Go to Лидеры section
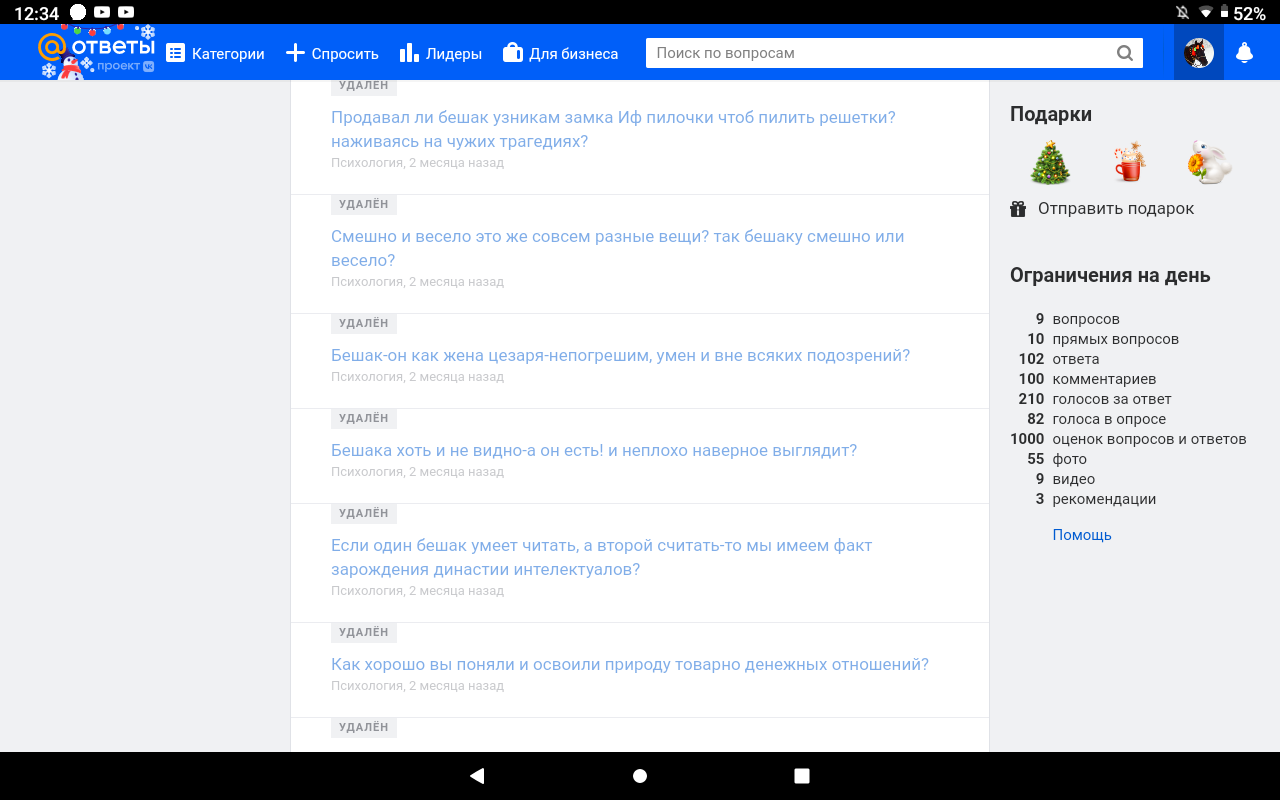 click(441, 53)
